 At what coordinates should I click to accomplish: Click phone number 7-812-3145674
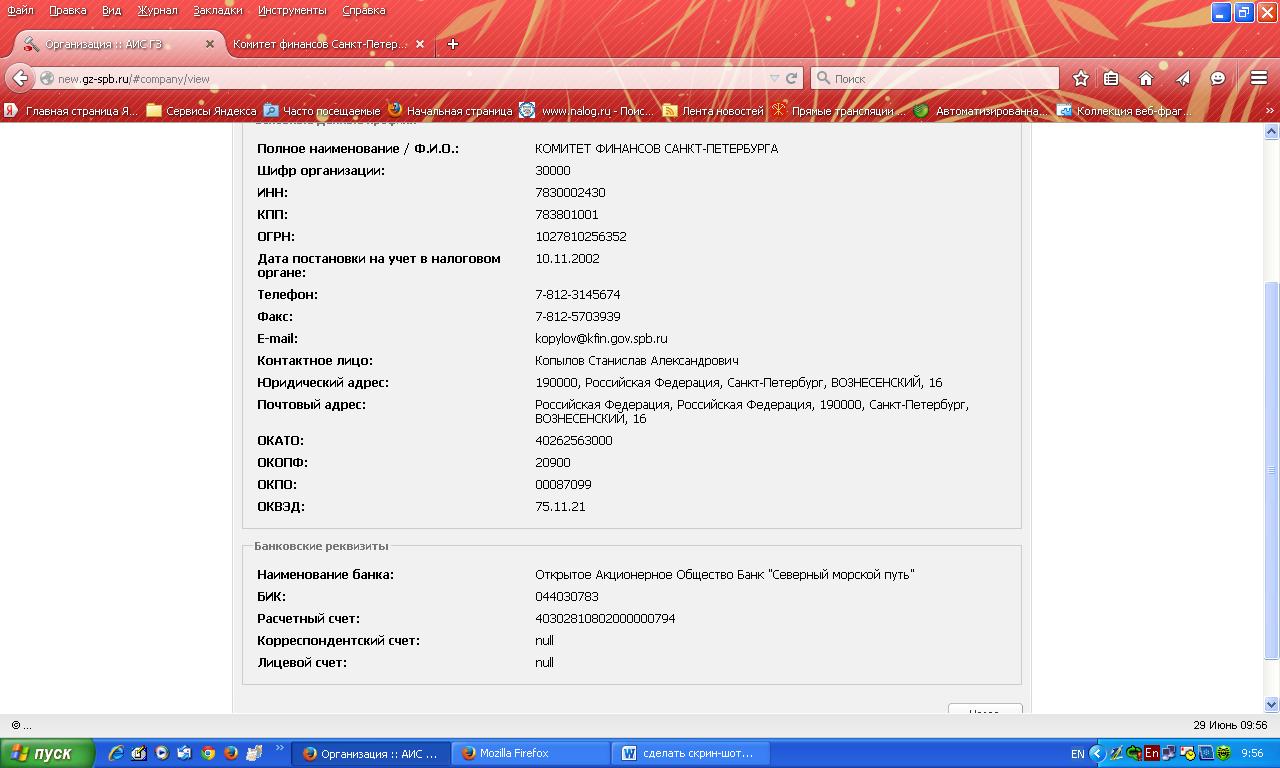pyautogui.click(x=578, y=294)
